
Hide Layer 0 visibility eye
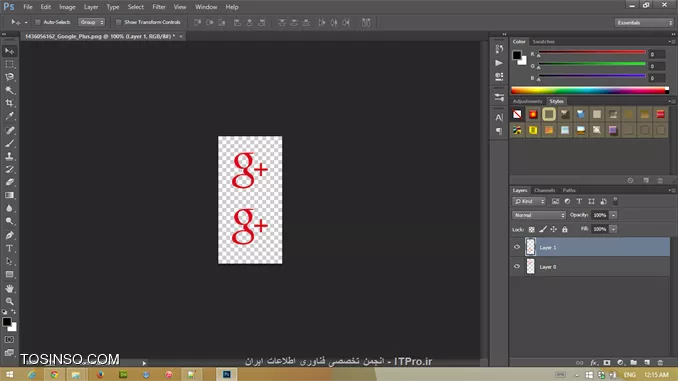tap(517, 266)
